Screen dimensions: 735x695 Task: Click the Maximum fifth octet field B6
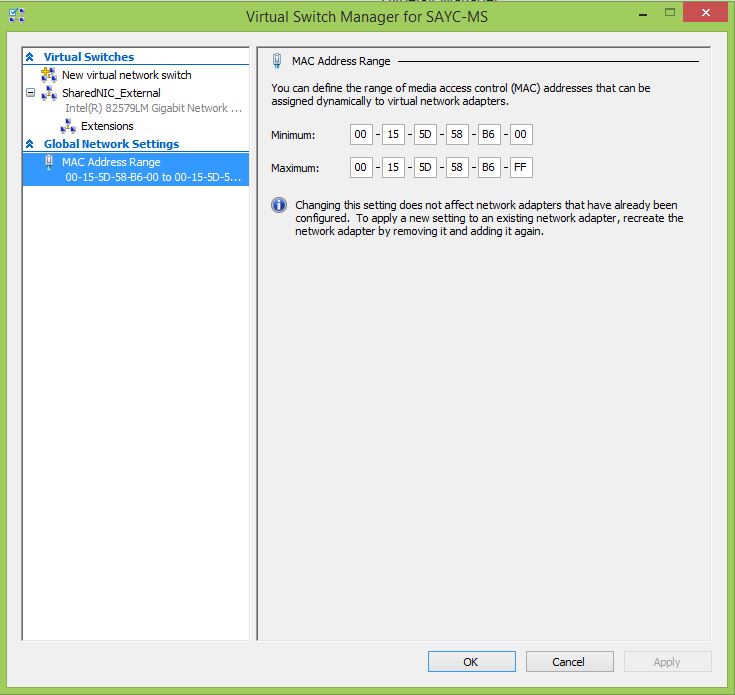pyautogui.click(x=489, y=167)
